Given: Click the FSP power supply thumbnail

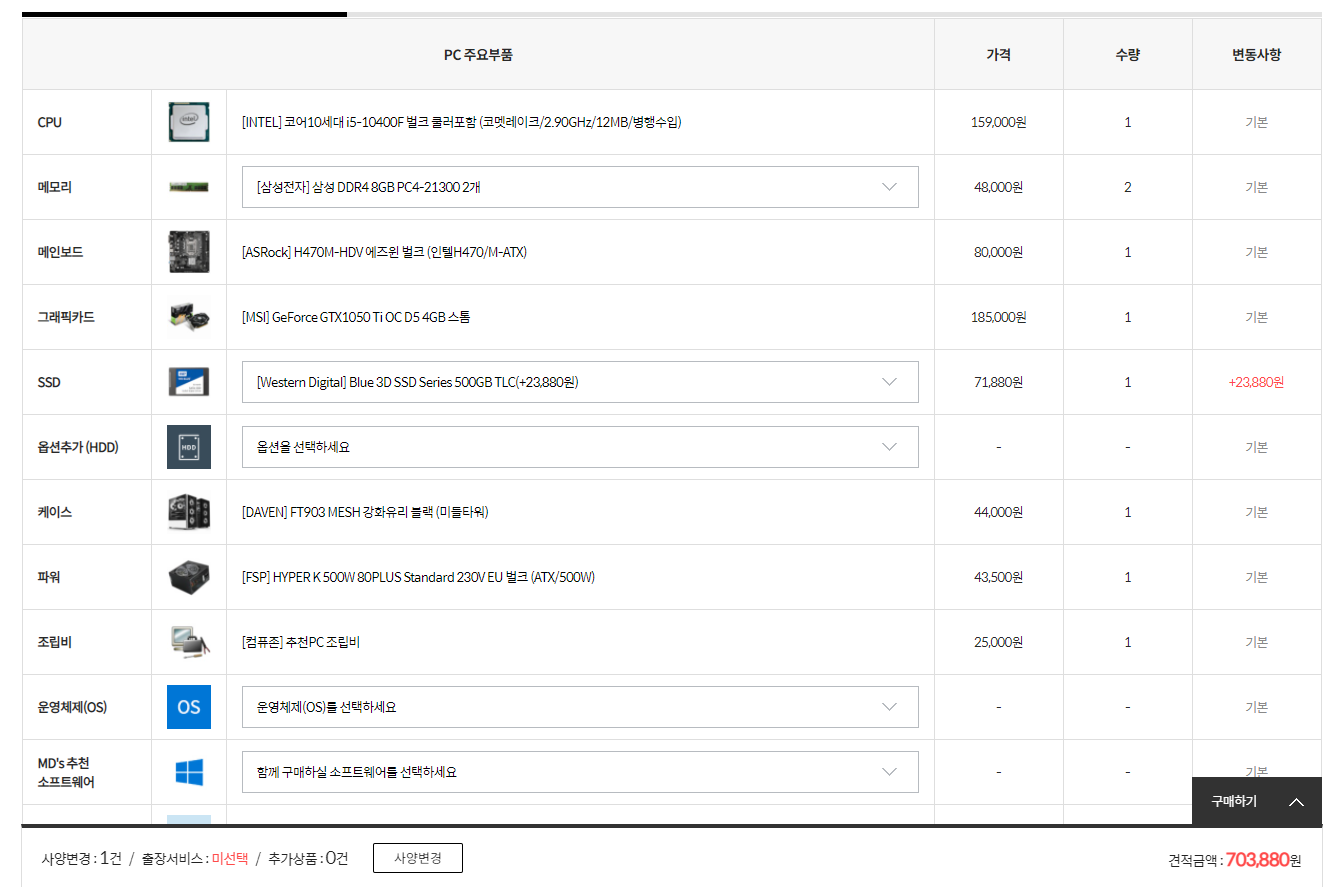Looking at the screenshot, I should coord(189,577).
